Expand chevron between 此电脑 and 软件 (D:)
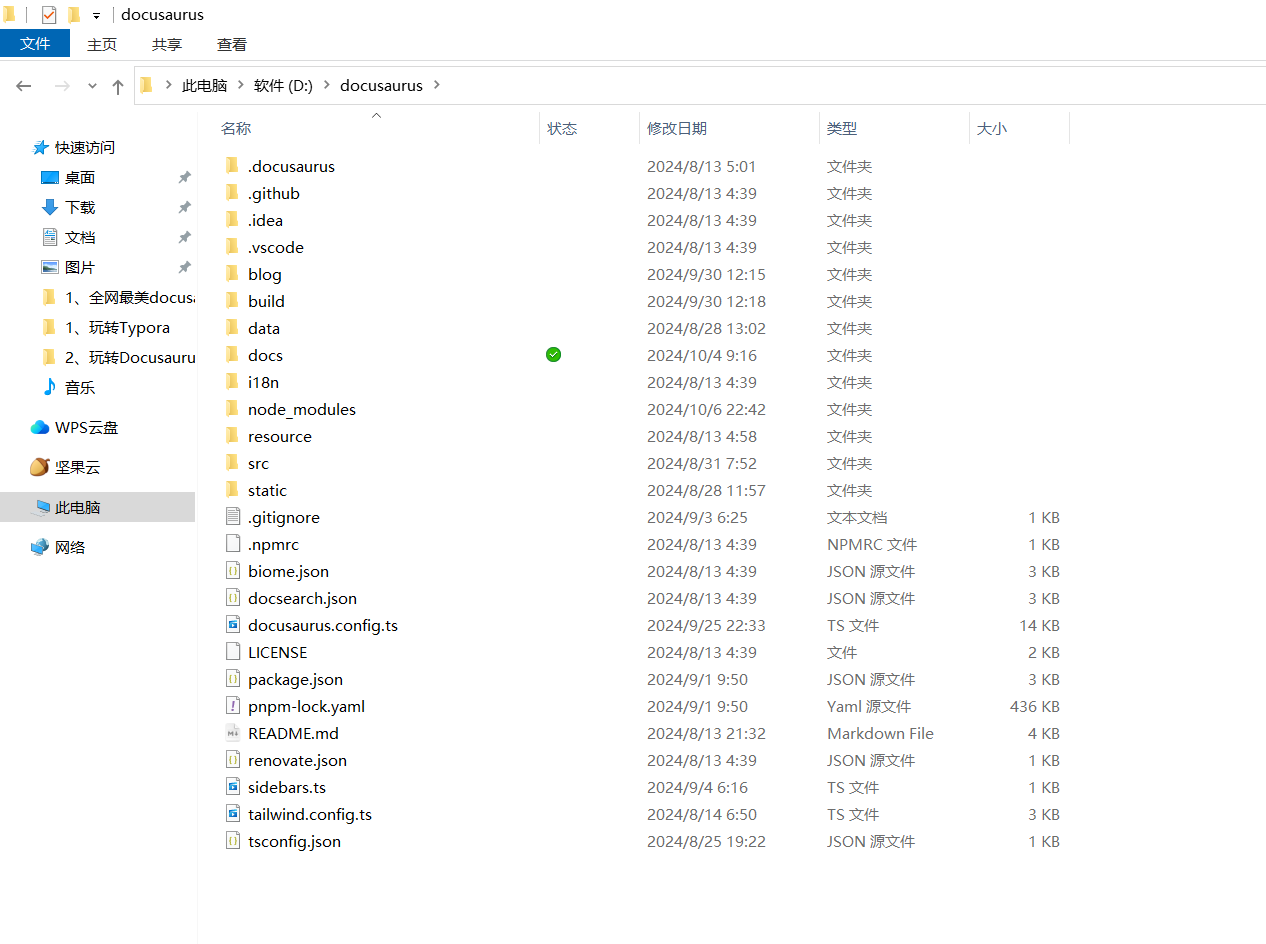This screenshot has height=944, width=1266. [241, 86]
